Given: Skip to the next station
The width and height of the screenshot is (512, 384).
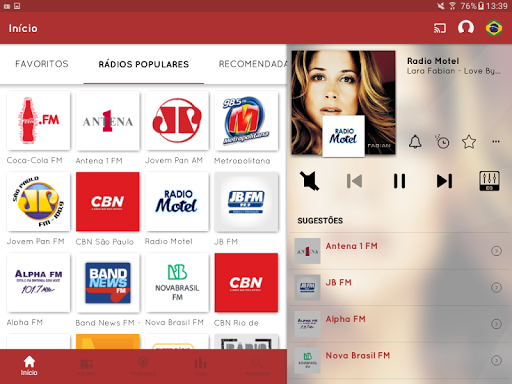Looking at the screenshot, I should click(444, 181).
